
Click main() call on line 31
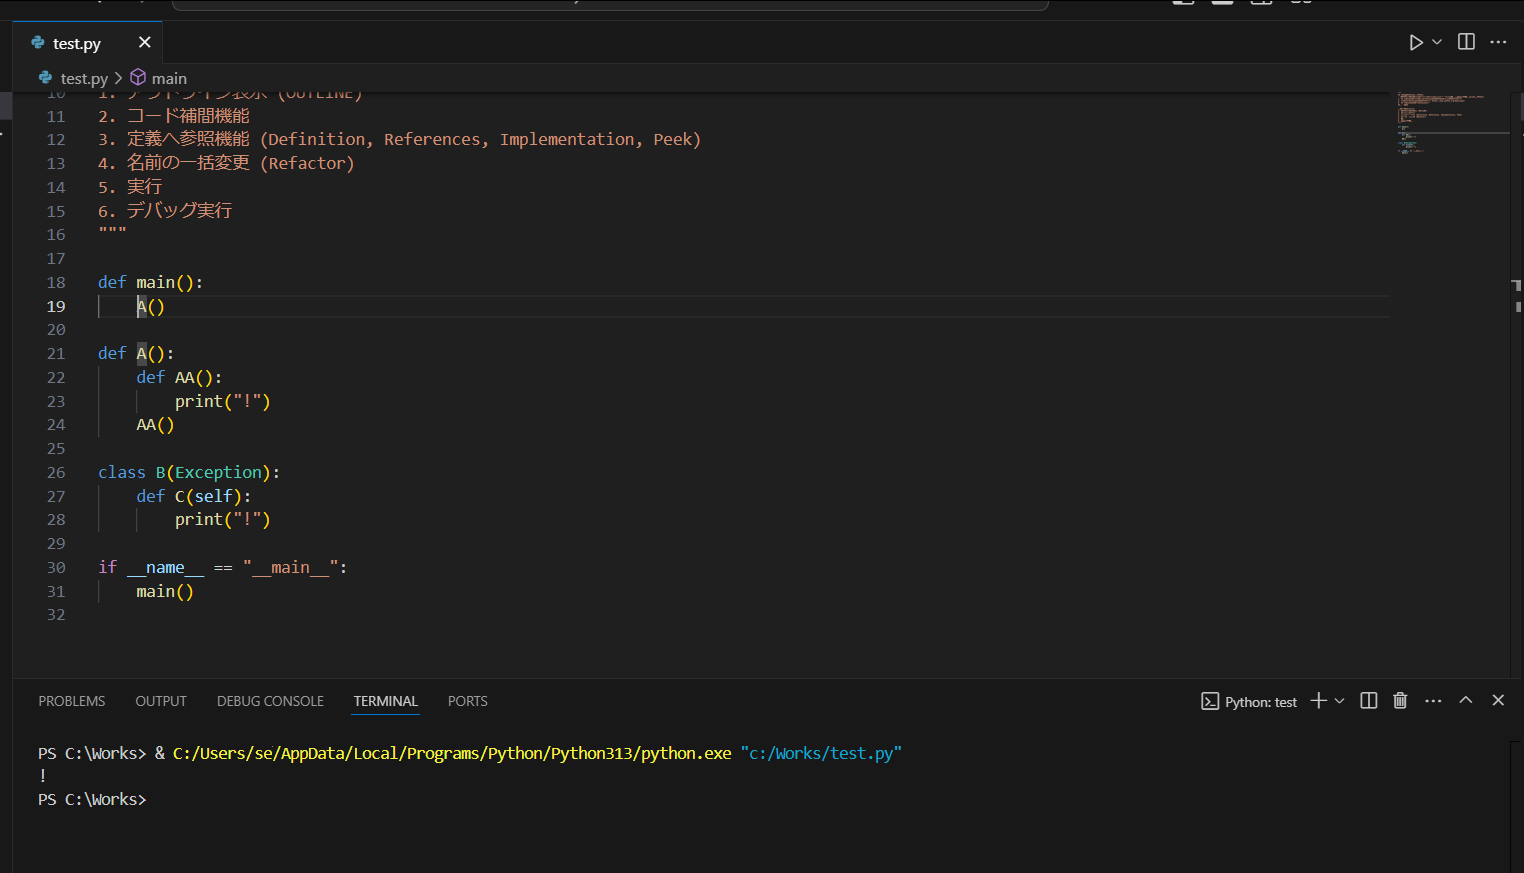[165, 591]
